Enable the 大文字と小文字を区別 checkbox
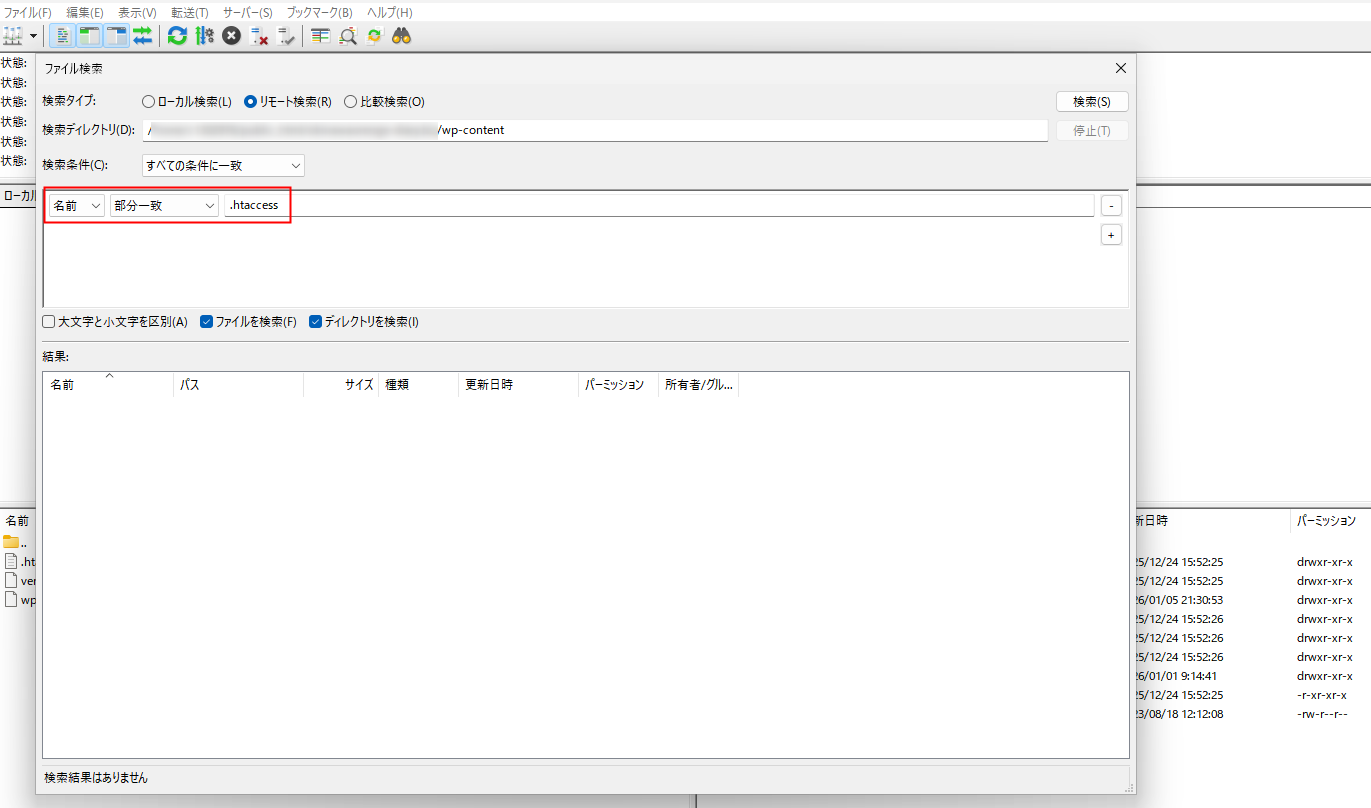1371x808 pixels. pyautogui.click(x=47, y=321)
